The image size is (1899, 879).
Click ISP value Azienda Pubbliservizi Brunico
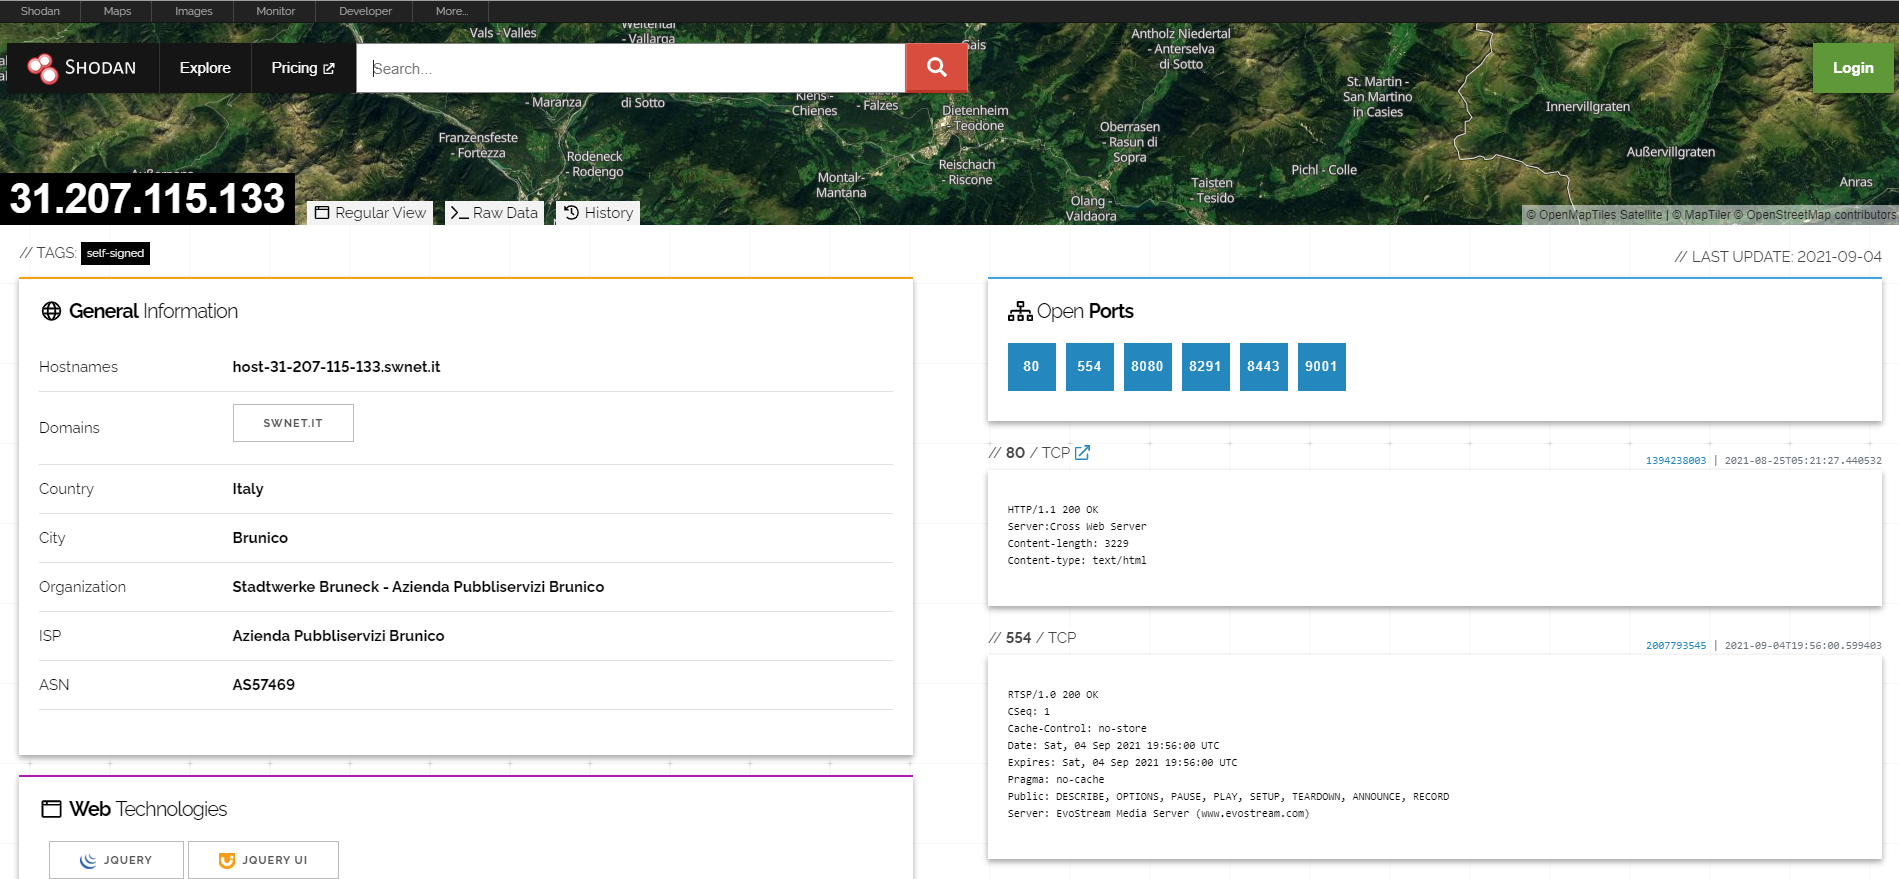pos(338,636)
